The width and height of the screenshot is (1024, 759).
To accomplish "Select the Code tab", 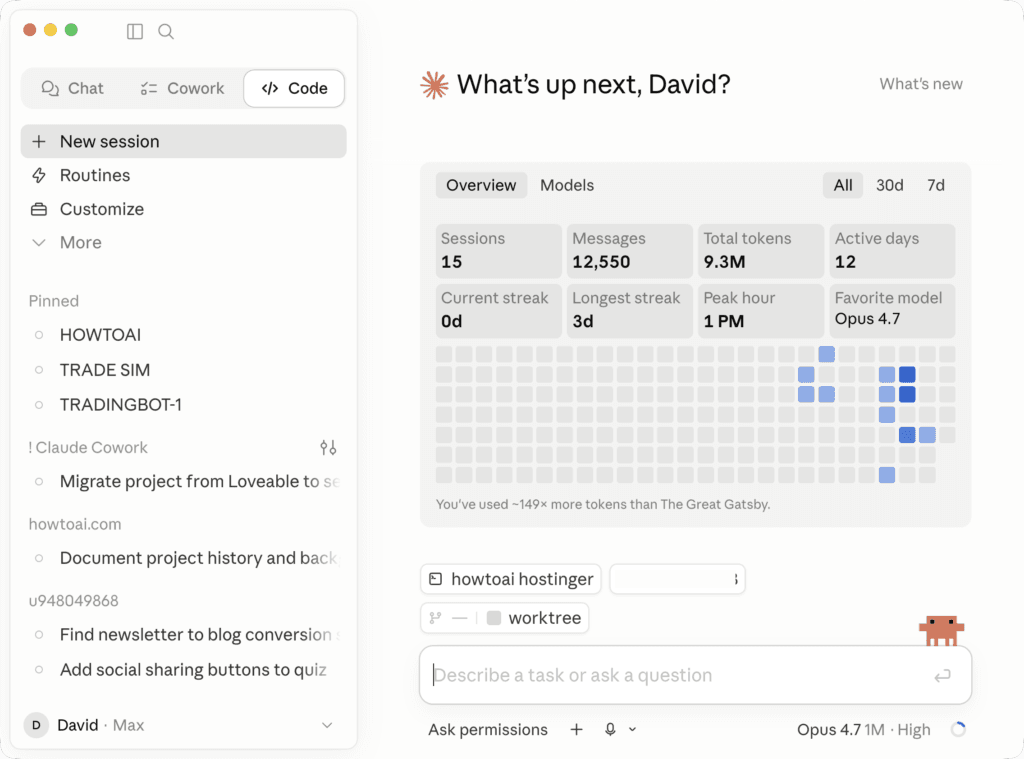I will [x=294, y=88].
